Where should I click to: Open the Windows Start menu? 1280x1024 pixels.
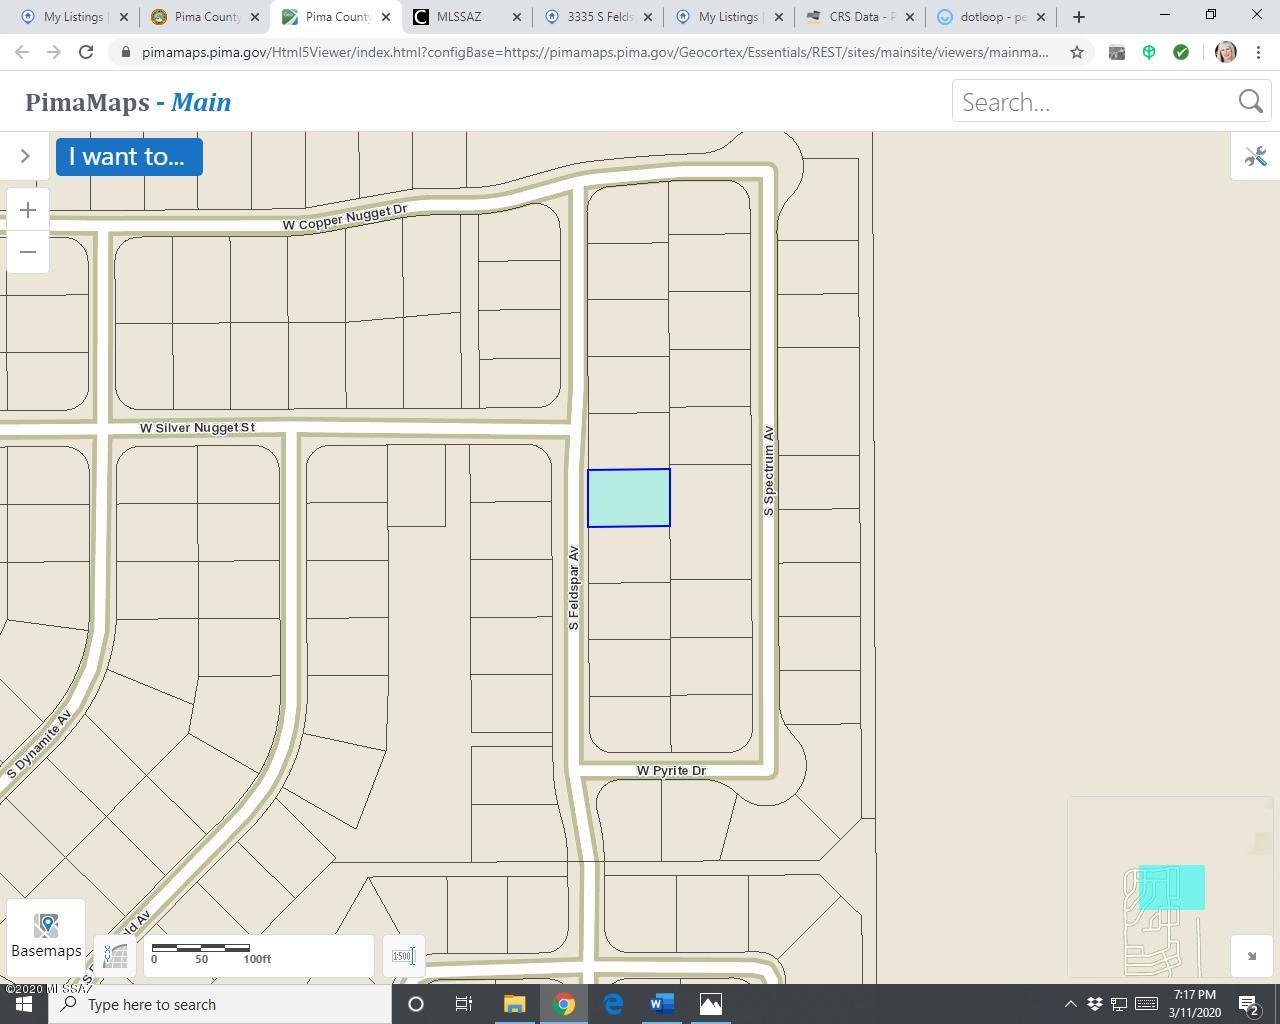coord(24,1004)
